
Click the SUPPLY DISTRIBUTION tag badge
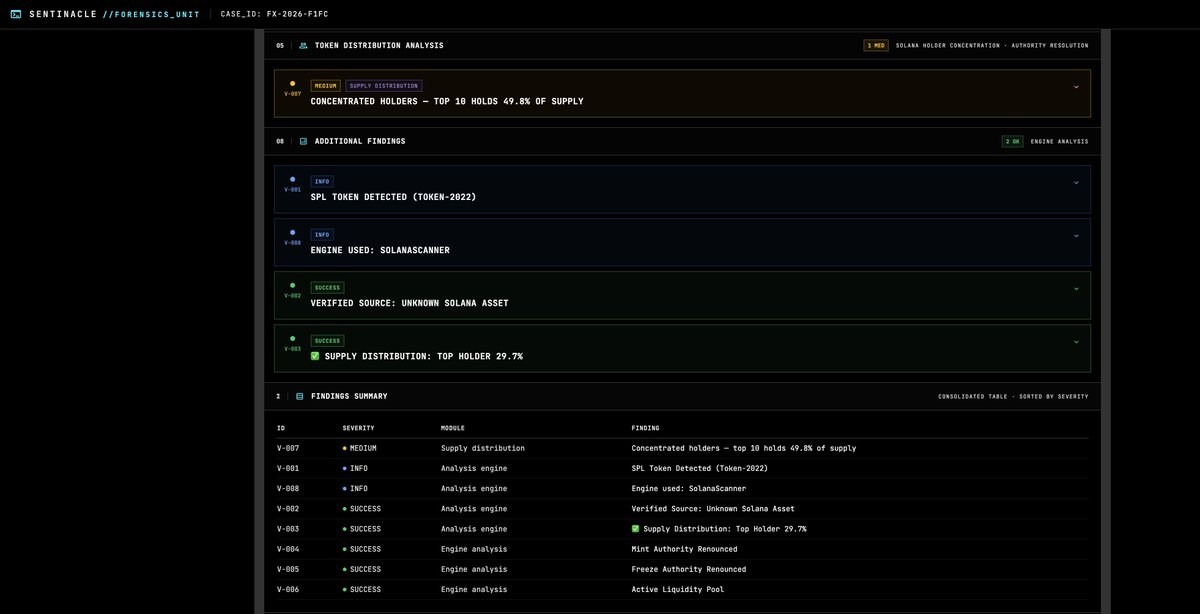point(384,86)
